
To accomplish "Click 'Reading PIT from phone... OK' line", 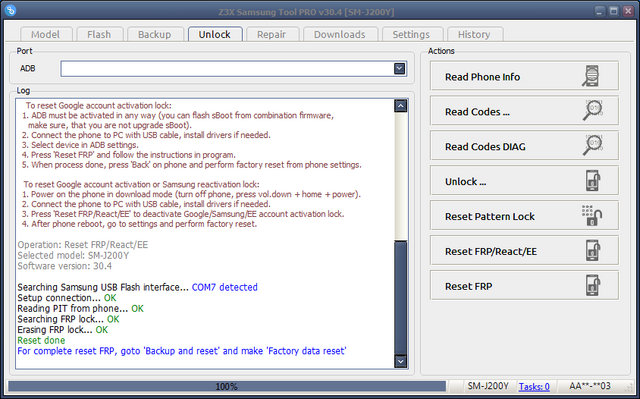I will (x=80, y=308).
